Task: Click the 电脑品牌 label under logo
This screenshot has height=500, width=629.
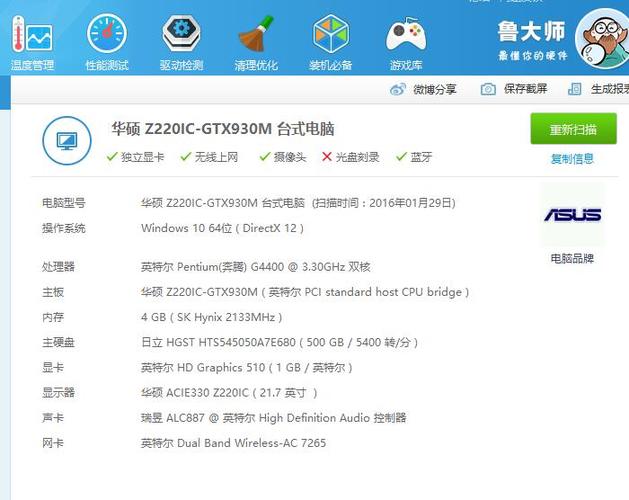Action: 572,258
